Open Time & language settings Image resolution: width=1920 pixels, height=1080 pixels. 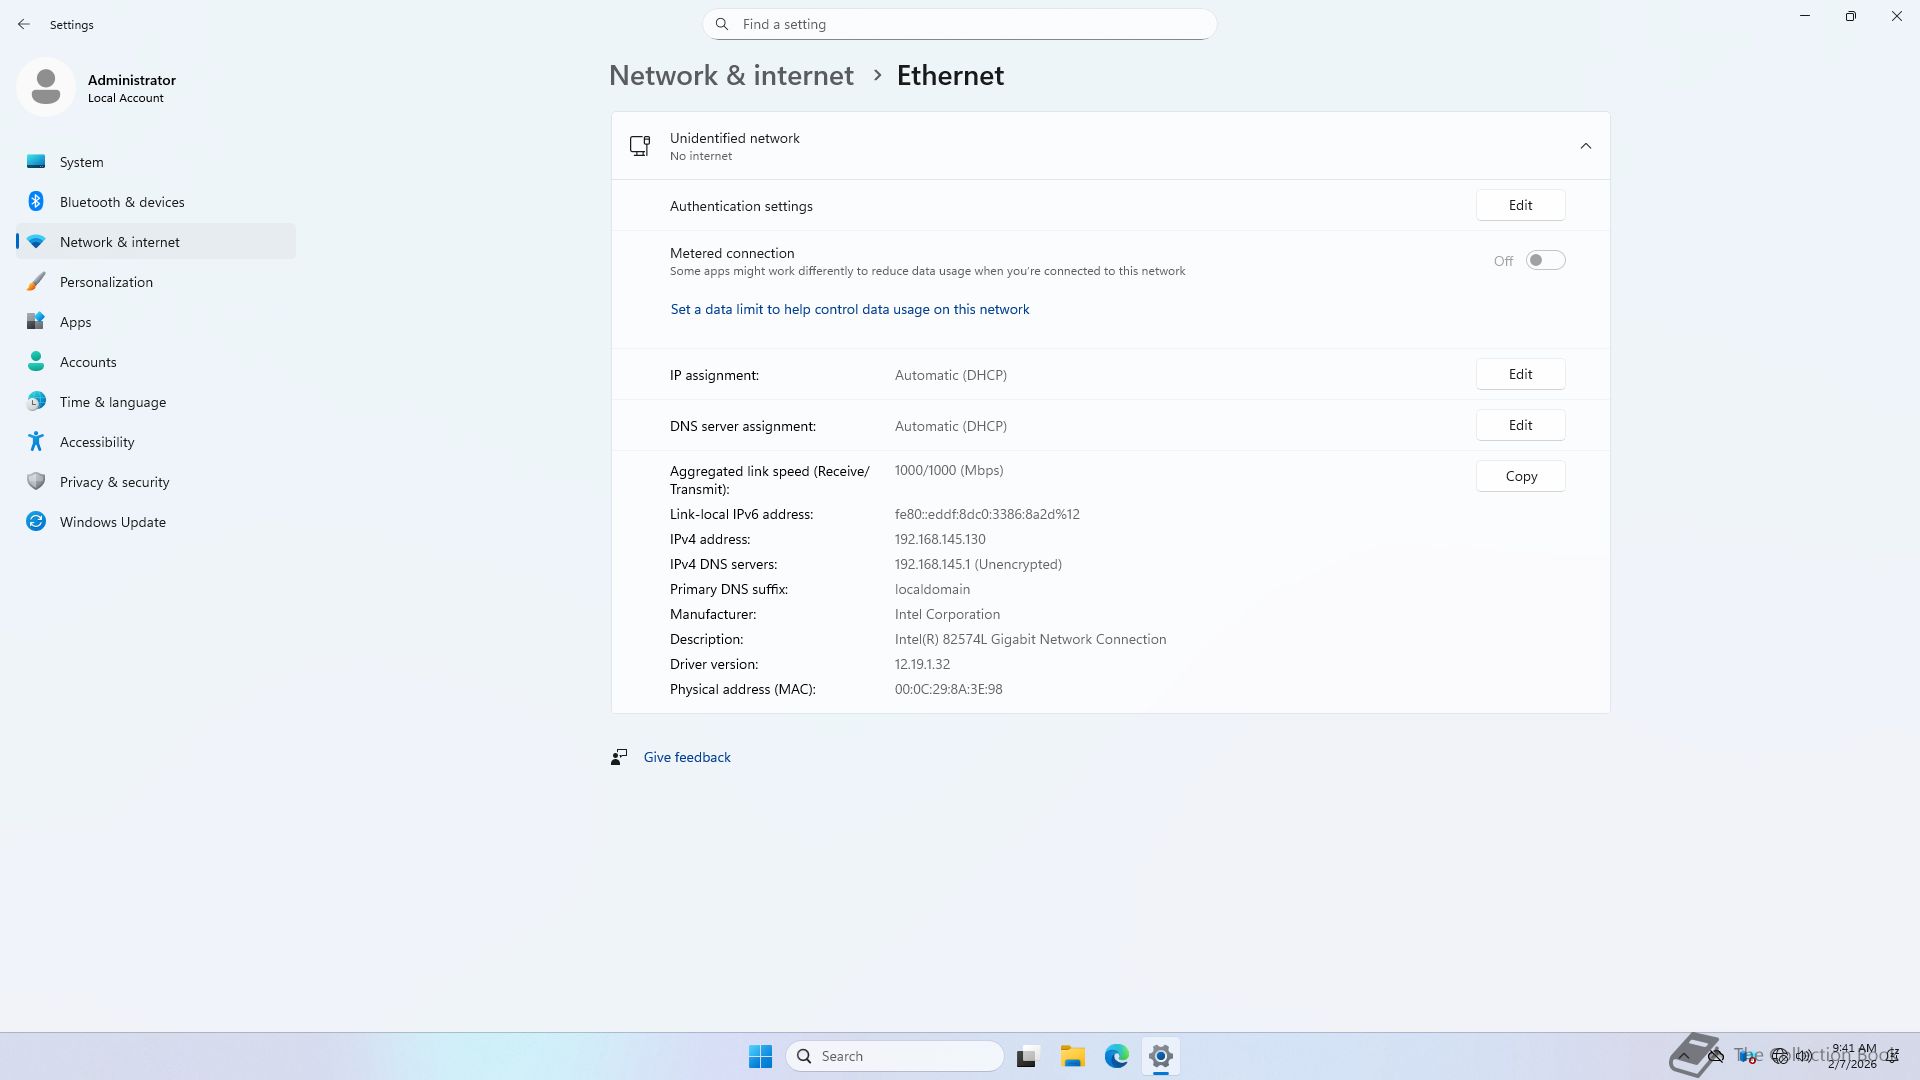(x=112, y=402)
